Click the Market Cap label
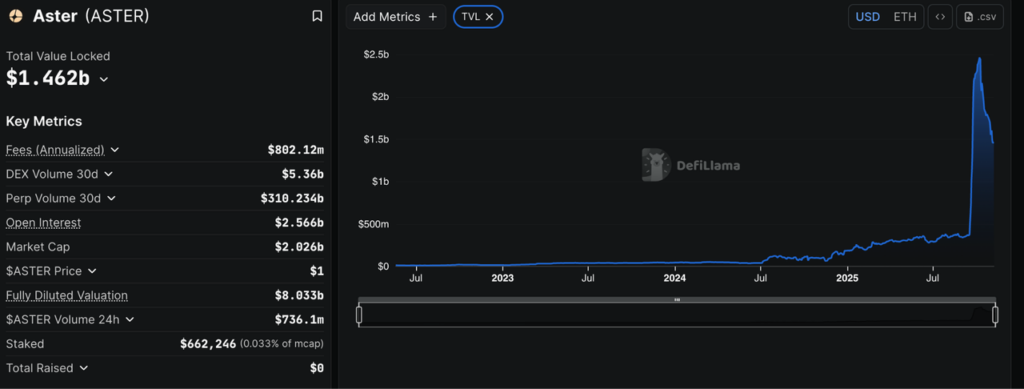Image resolution: width=1024 pixels, height=389 pixels. click(x=38, y=247)
